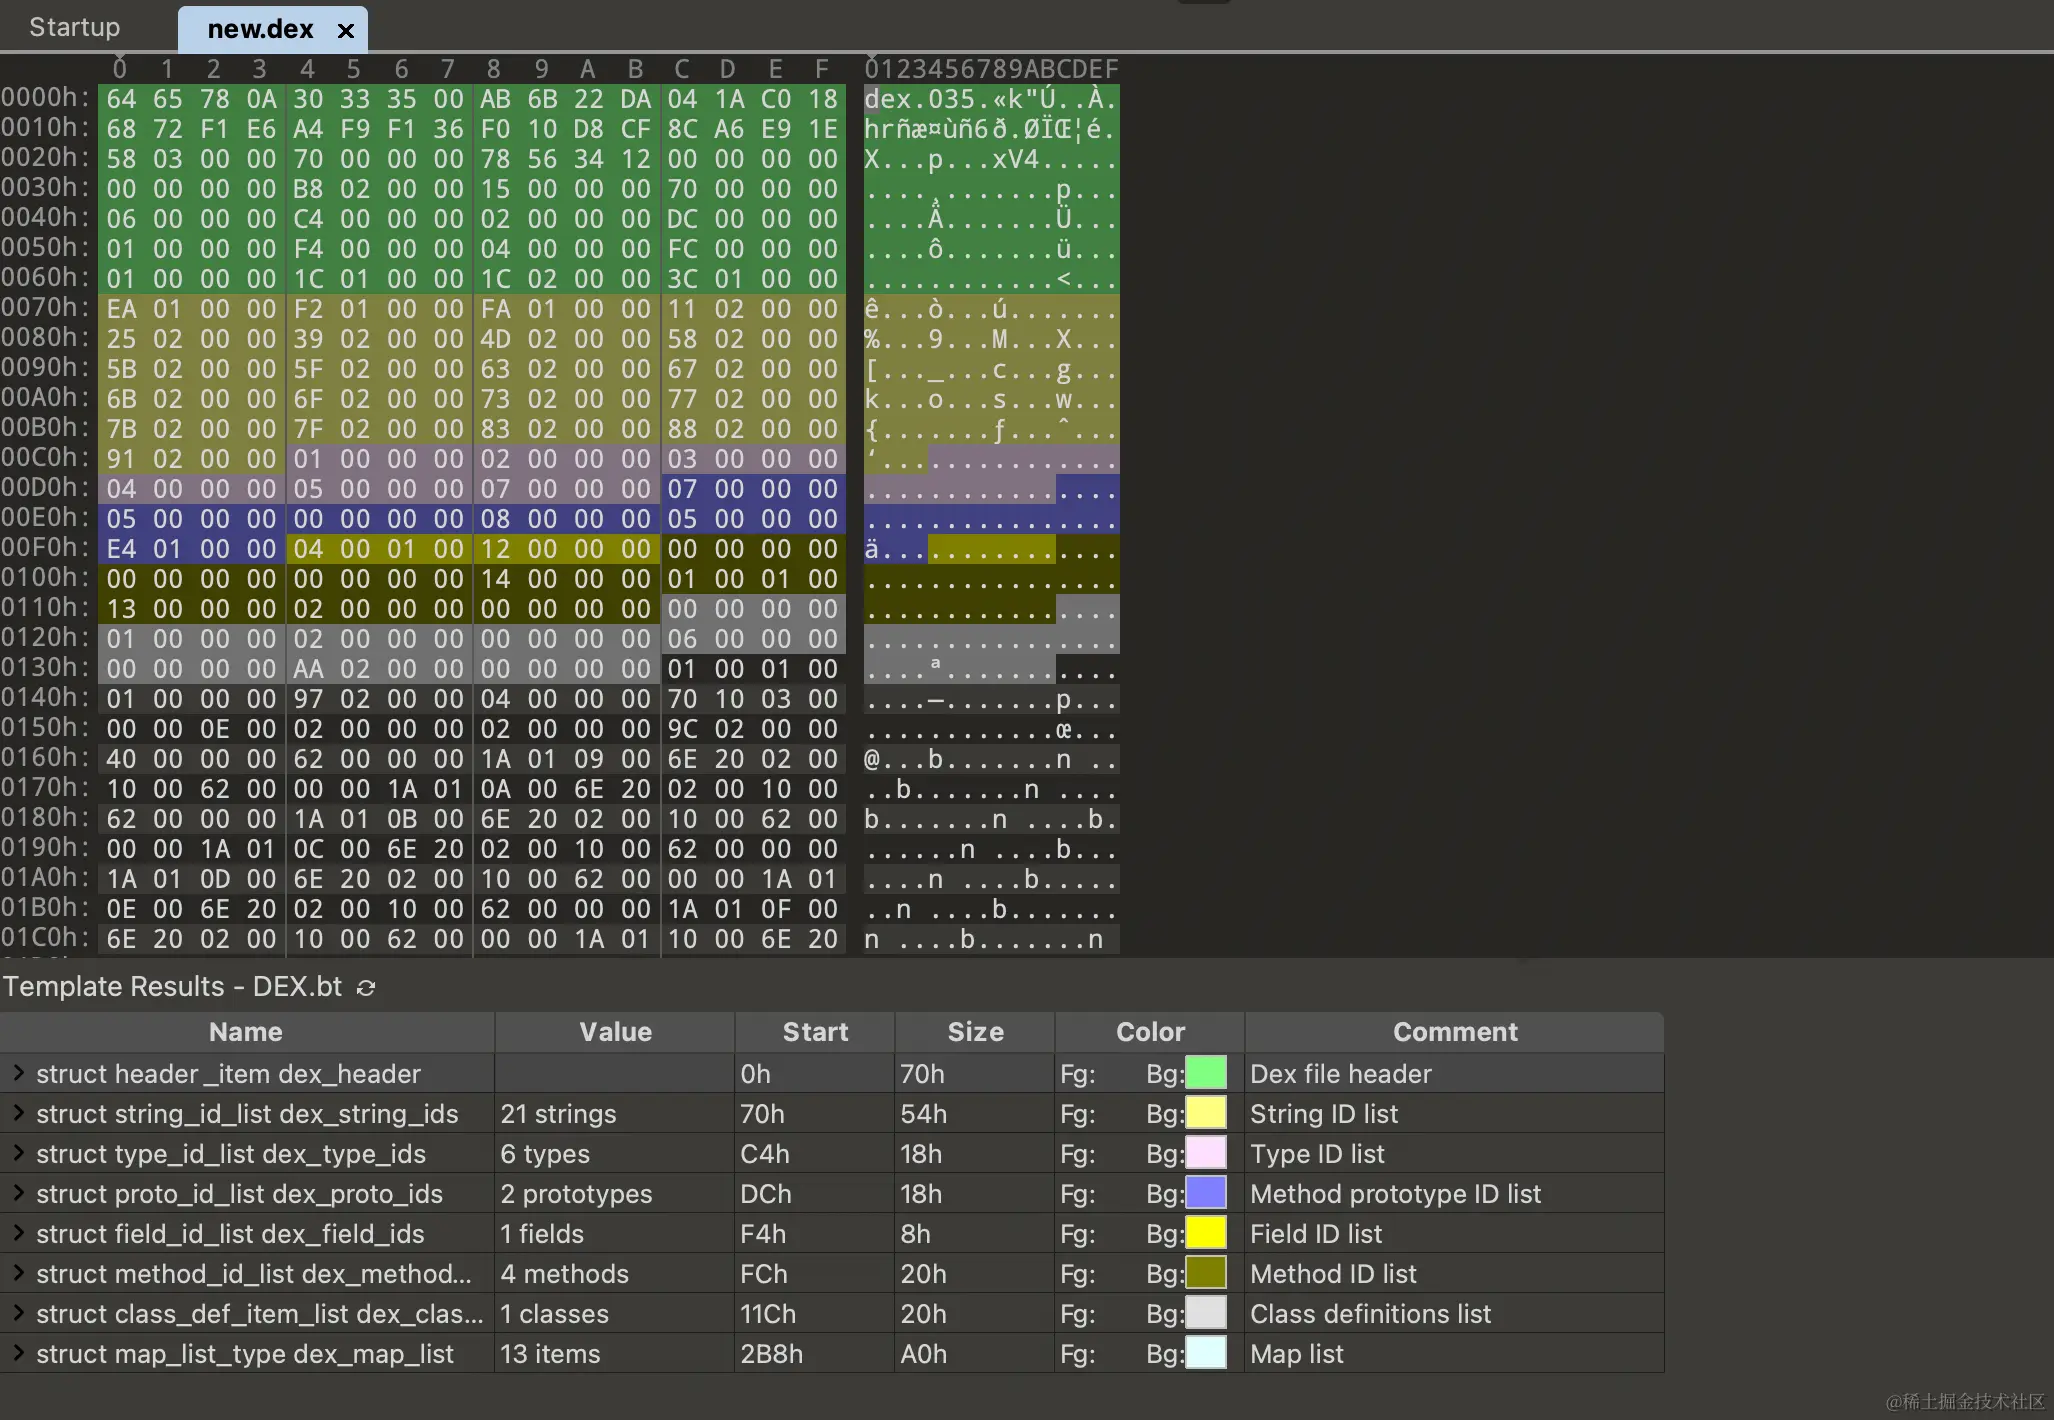Click 'dex.035' text in ASCII column
The image size is (2054, 1420).
coord(920,99)
